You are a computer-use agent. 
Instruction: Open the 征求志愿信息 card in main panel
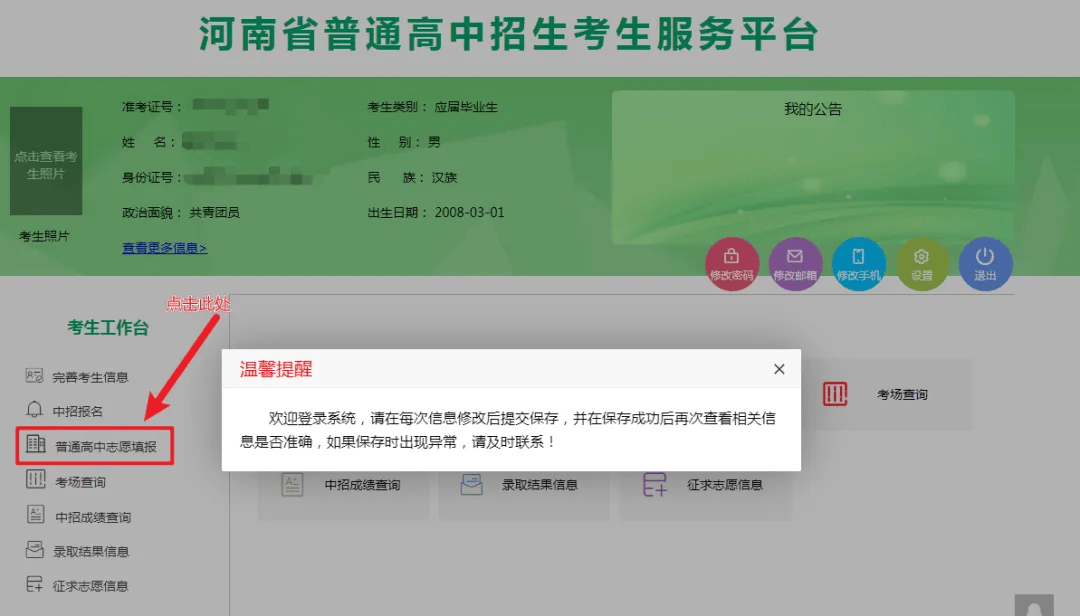705,495
